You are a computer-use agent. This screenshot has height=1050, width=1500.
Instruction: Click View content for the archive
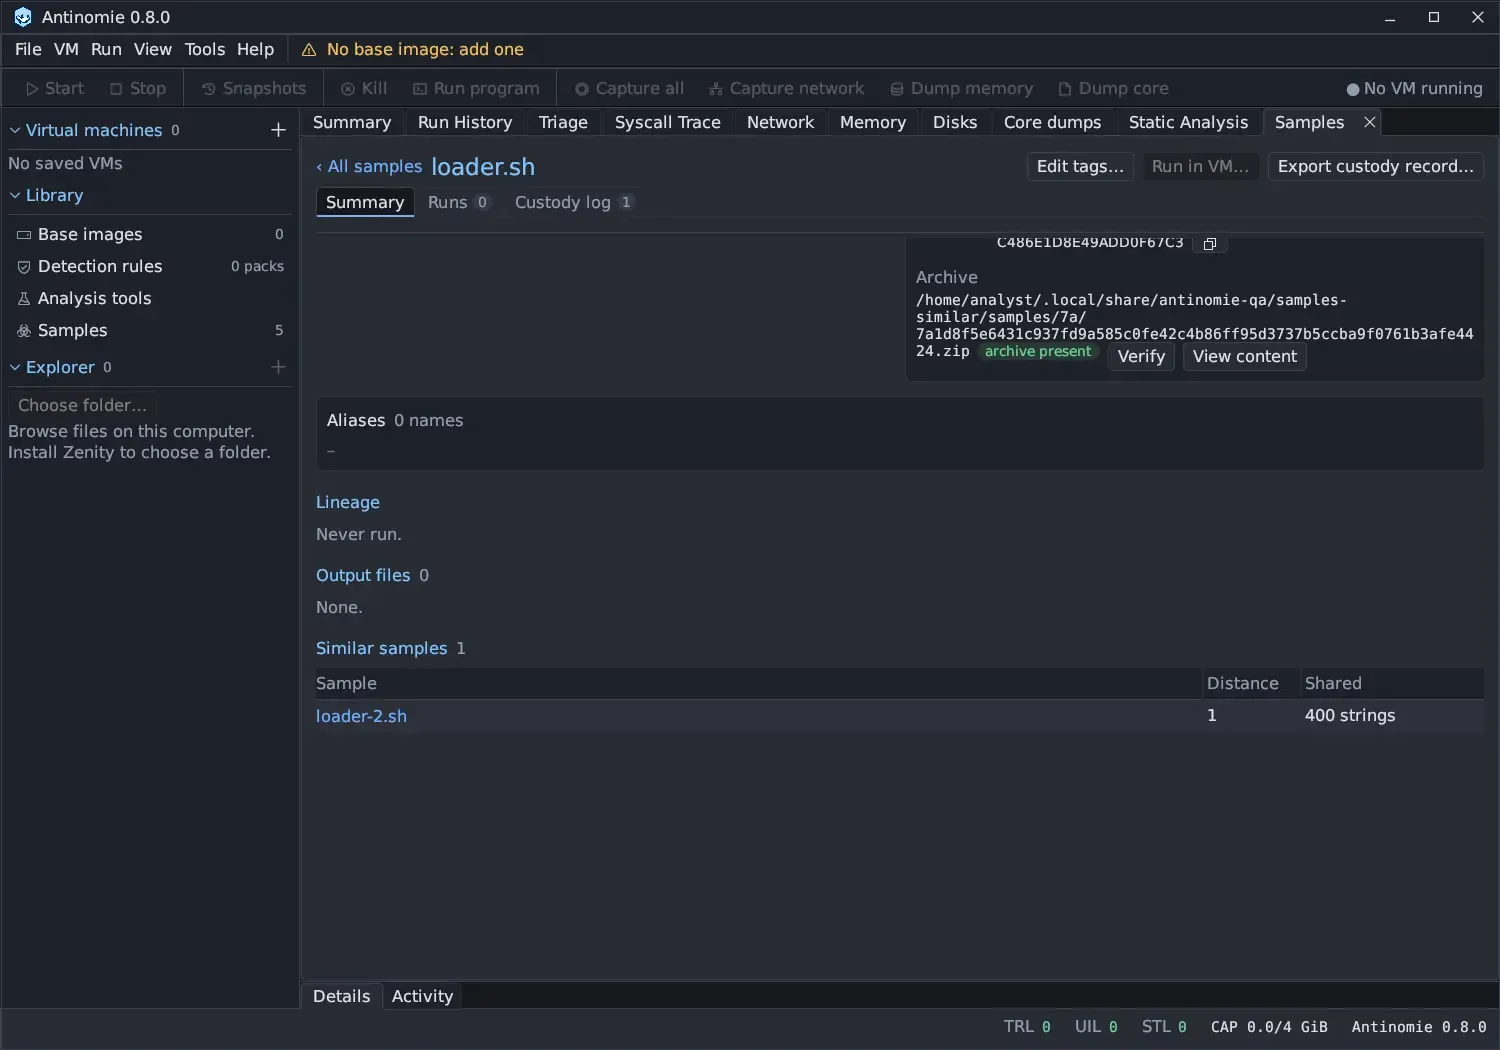(x=1244, y=356)
